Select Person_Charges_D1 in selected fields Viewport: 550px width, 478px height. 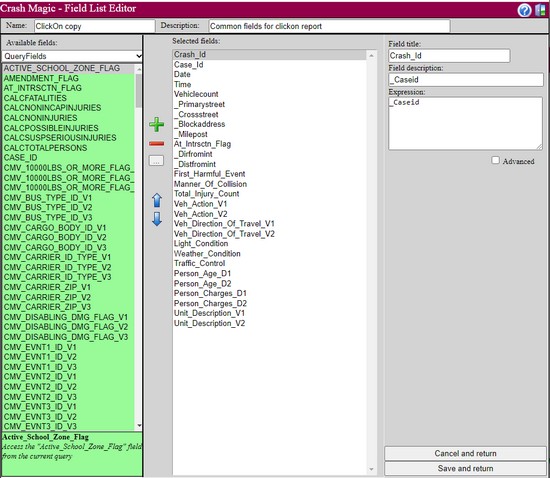(269, 293)
